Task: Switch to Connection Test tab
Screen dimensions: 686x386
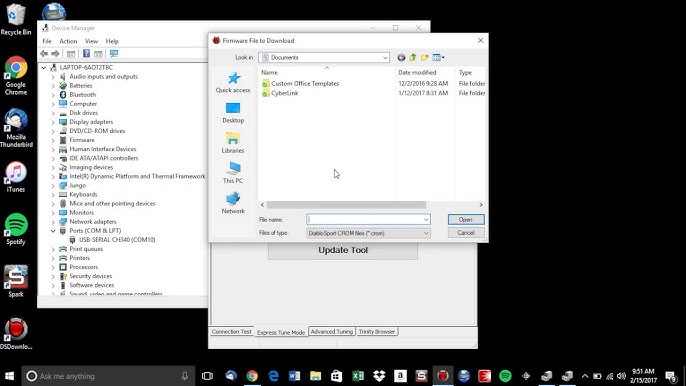Action: (x=231, y=332)
